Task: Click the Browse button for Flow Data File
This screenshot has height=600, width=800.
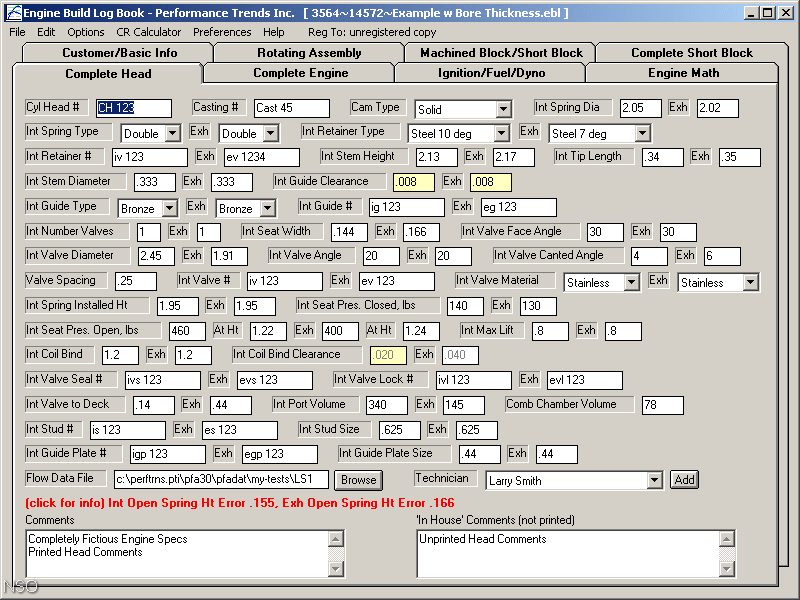Action: 359,480
